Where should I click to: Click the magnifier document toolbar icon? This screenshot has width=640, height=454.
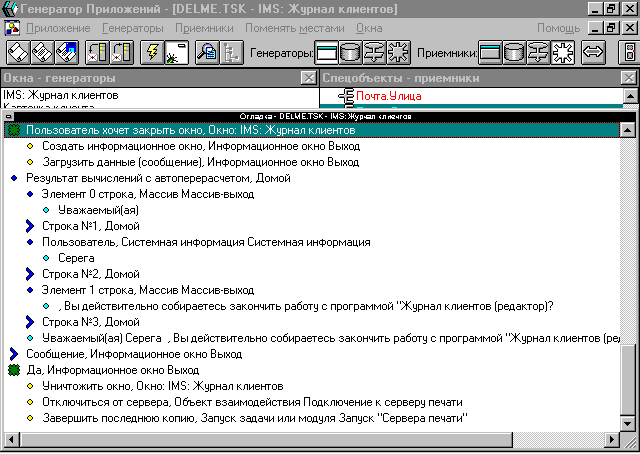point(207,52)
